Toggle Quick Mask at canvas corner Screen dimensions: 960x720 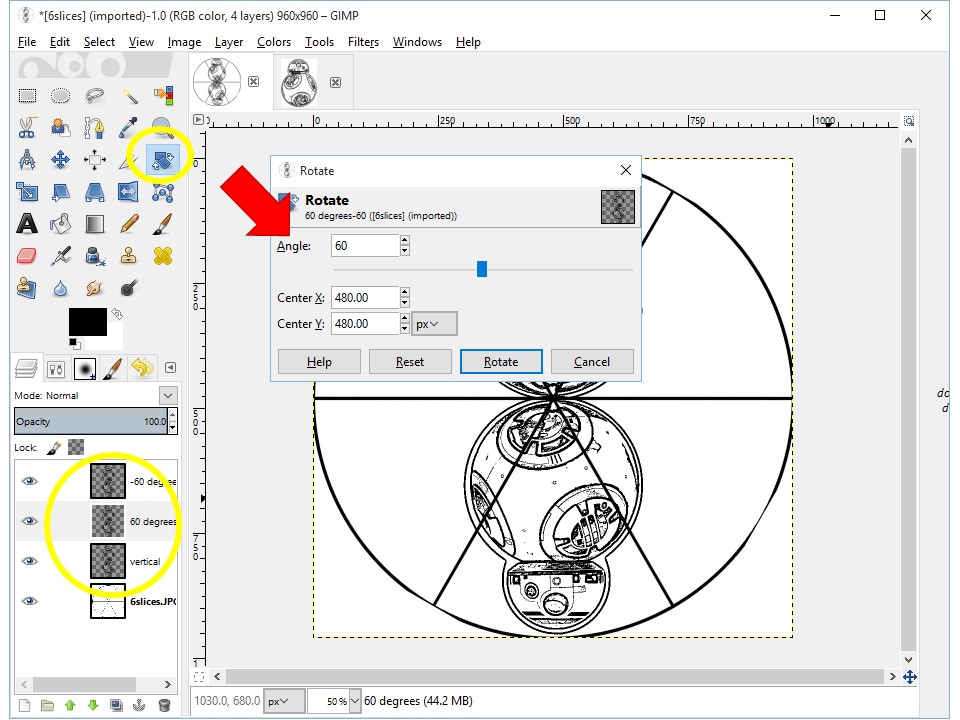click(198, 677)
